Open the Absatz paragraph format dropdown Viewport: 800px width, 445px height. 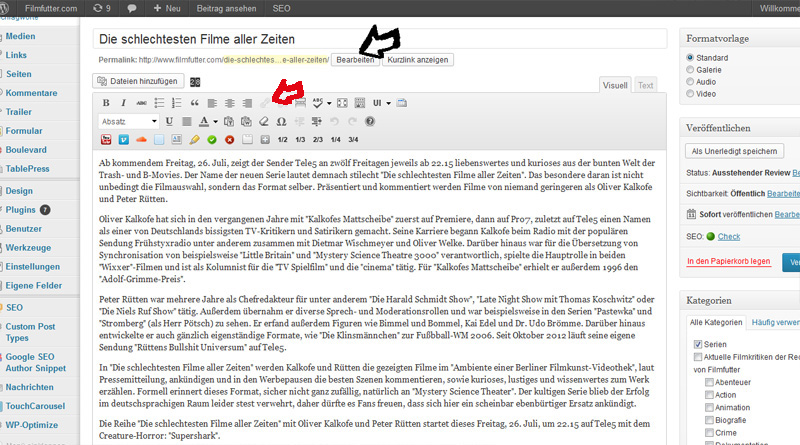pyautogui.click(x=128, y=121)
